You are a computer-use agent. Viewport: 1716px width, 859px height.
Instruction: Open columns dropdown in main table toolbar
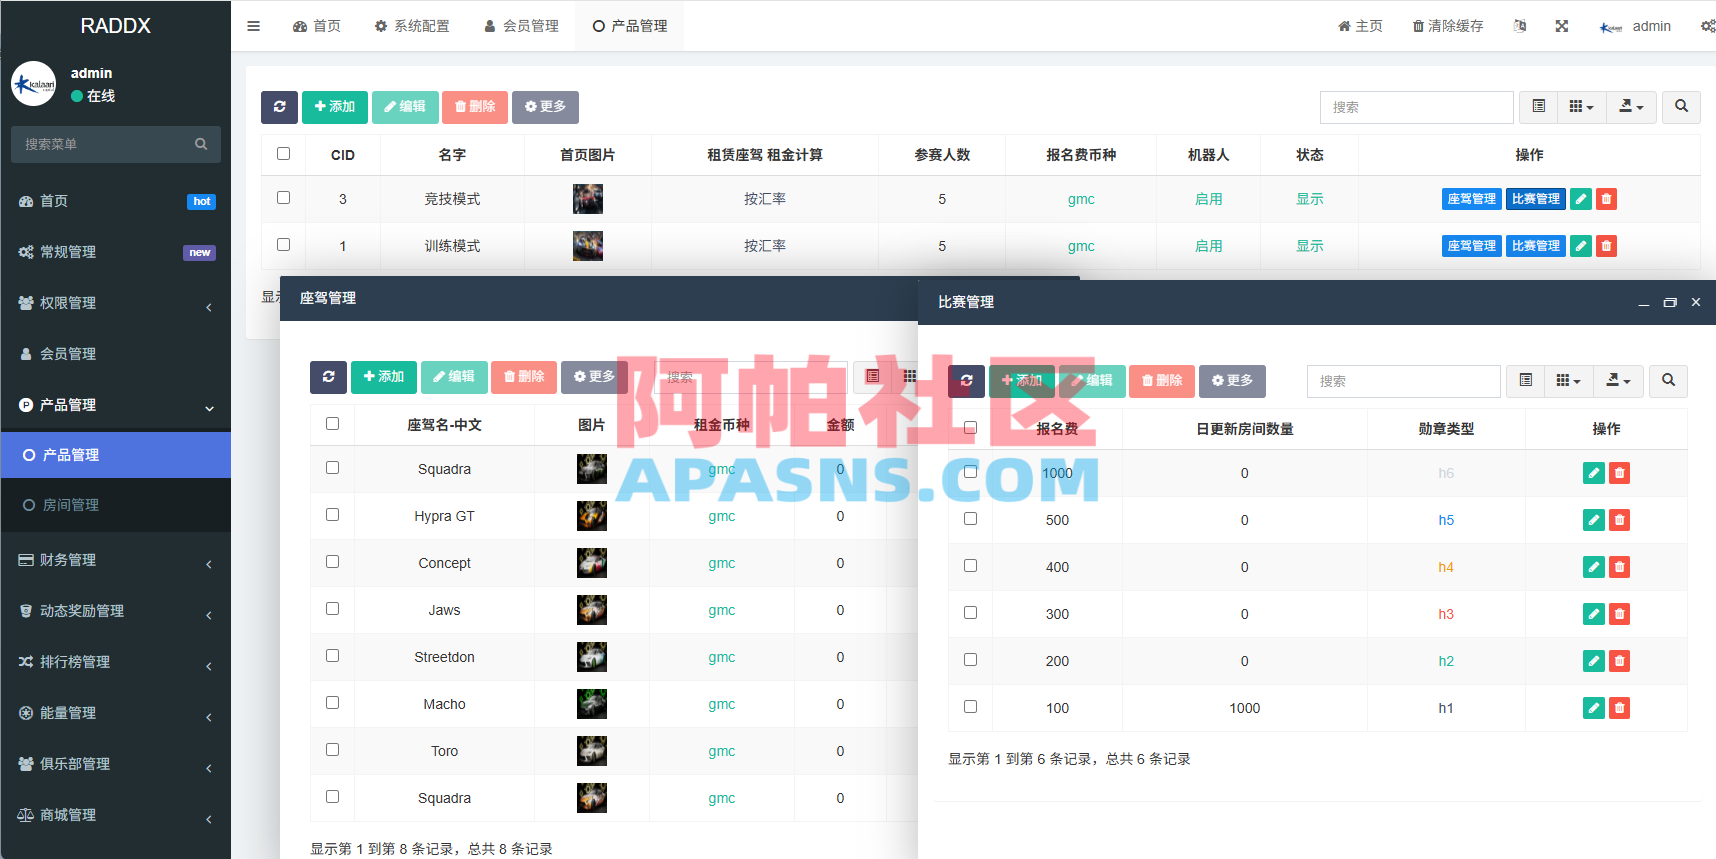pyautogui.click(x=1581, y=107)
